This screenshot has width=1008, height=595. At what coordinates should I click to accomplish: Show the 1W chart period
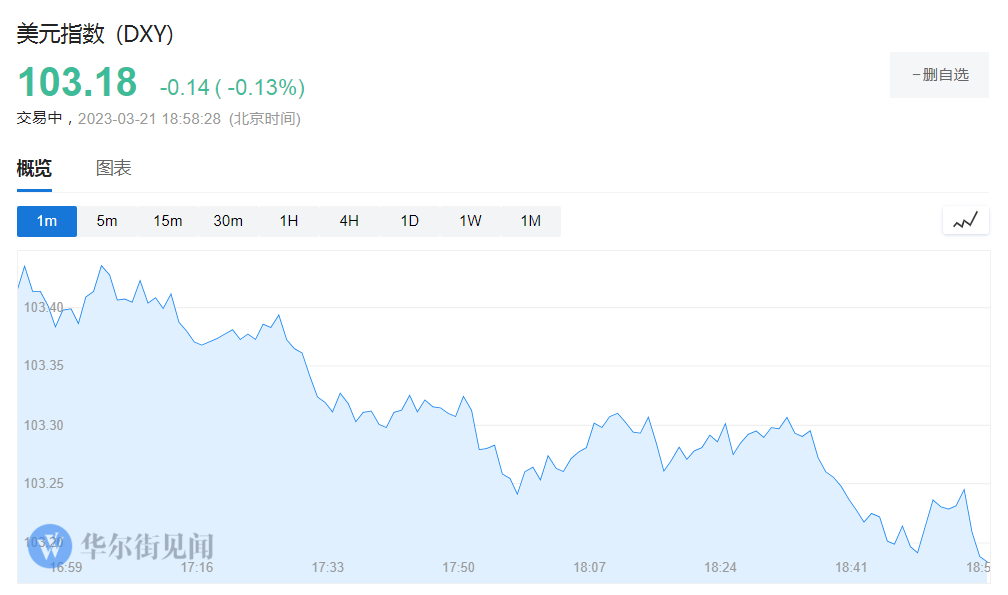point(470,221)
